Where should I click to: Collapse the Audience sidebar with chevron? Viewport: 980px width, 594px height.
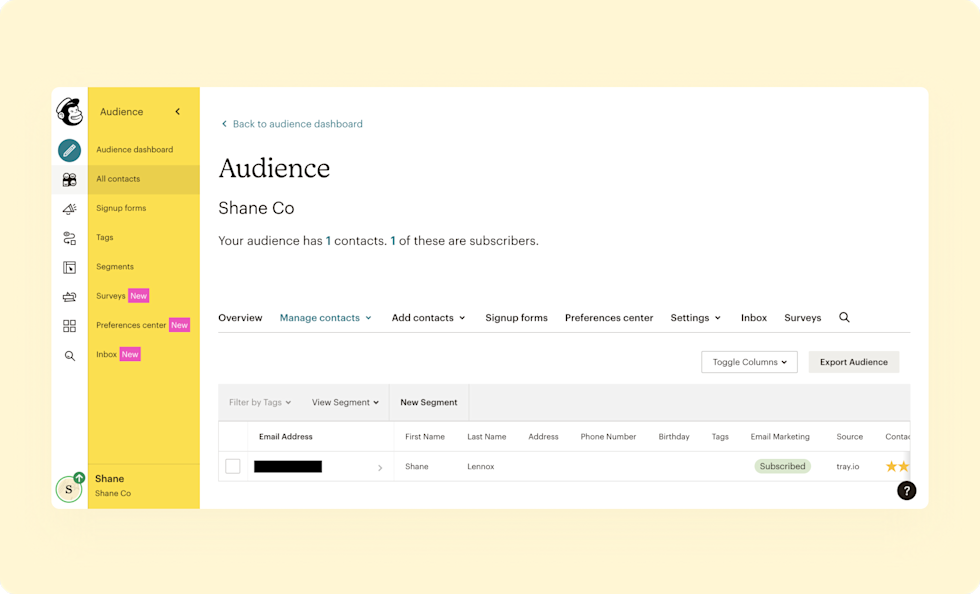(x=178, y=112)
